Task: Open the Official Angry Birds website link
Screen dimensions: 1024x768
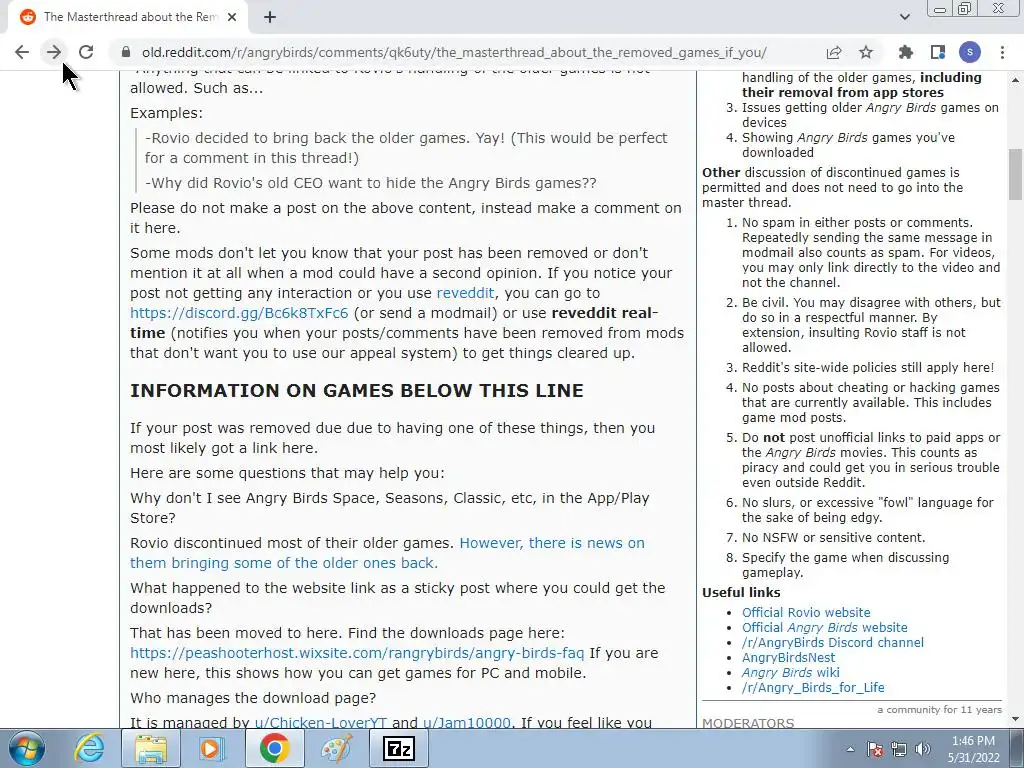Action: pyautogui.click(x=824, y=628)
